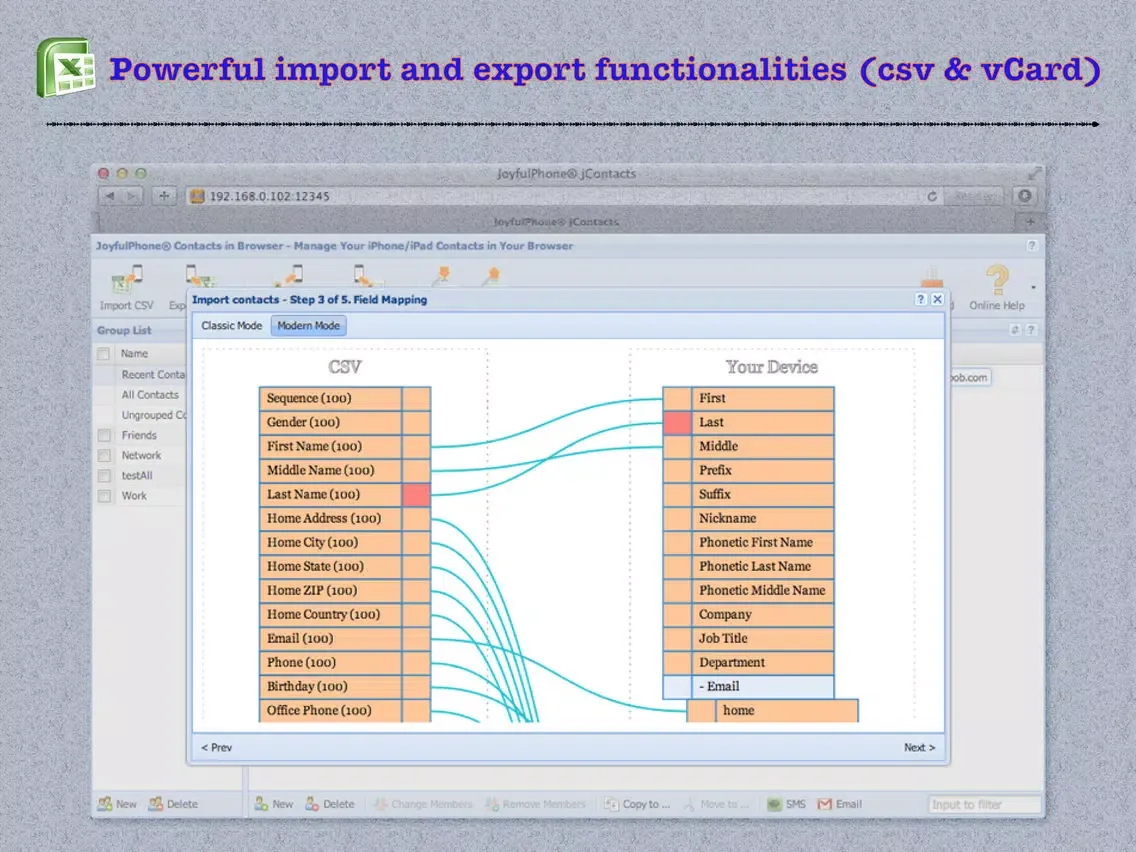The height and width of the screenshot is (852, 1136).
Task: Click Delete contact button beside Change Members
Action: [330, 803]
